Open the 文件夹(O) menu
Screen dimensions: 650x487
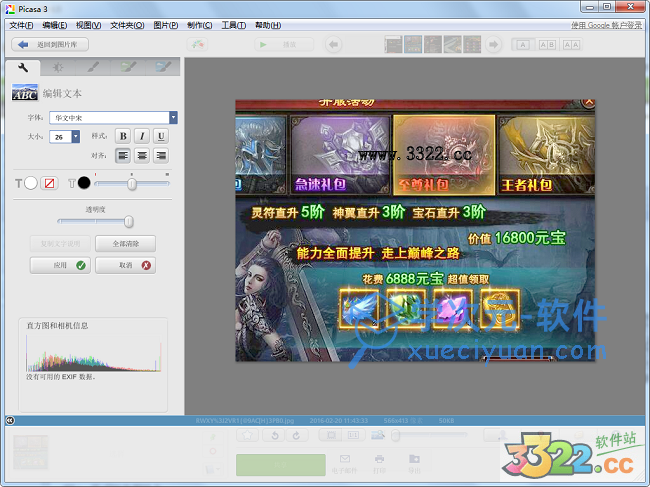(127, 25)
